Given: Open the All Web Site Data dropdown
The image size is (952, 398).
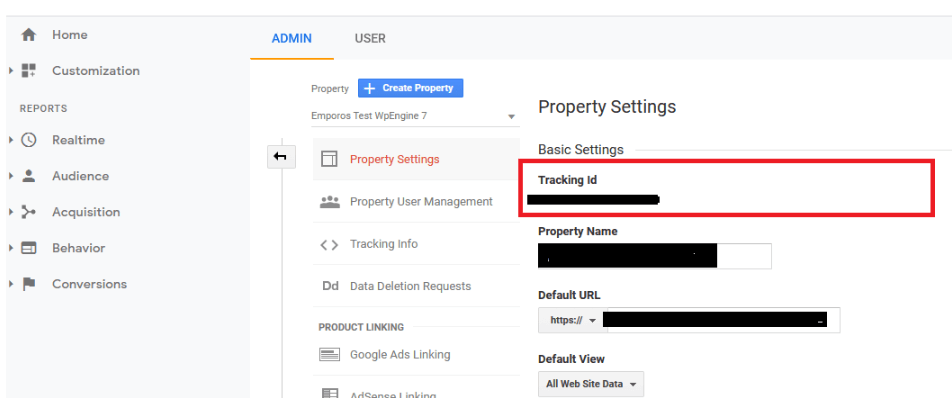Looking at the screenshot, I should (591, 384).
